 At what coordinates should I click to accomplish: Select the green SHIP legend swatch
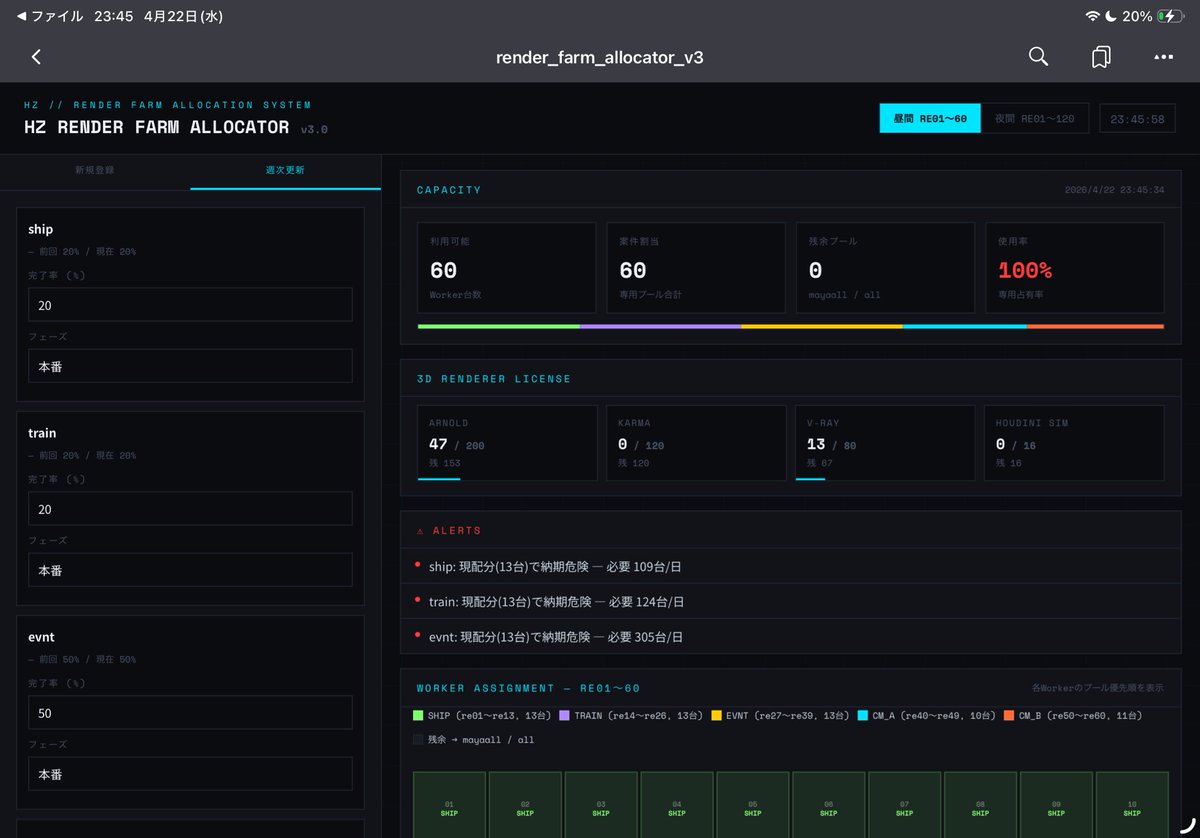(x=418, y=715)
